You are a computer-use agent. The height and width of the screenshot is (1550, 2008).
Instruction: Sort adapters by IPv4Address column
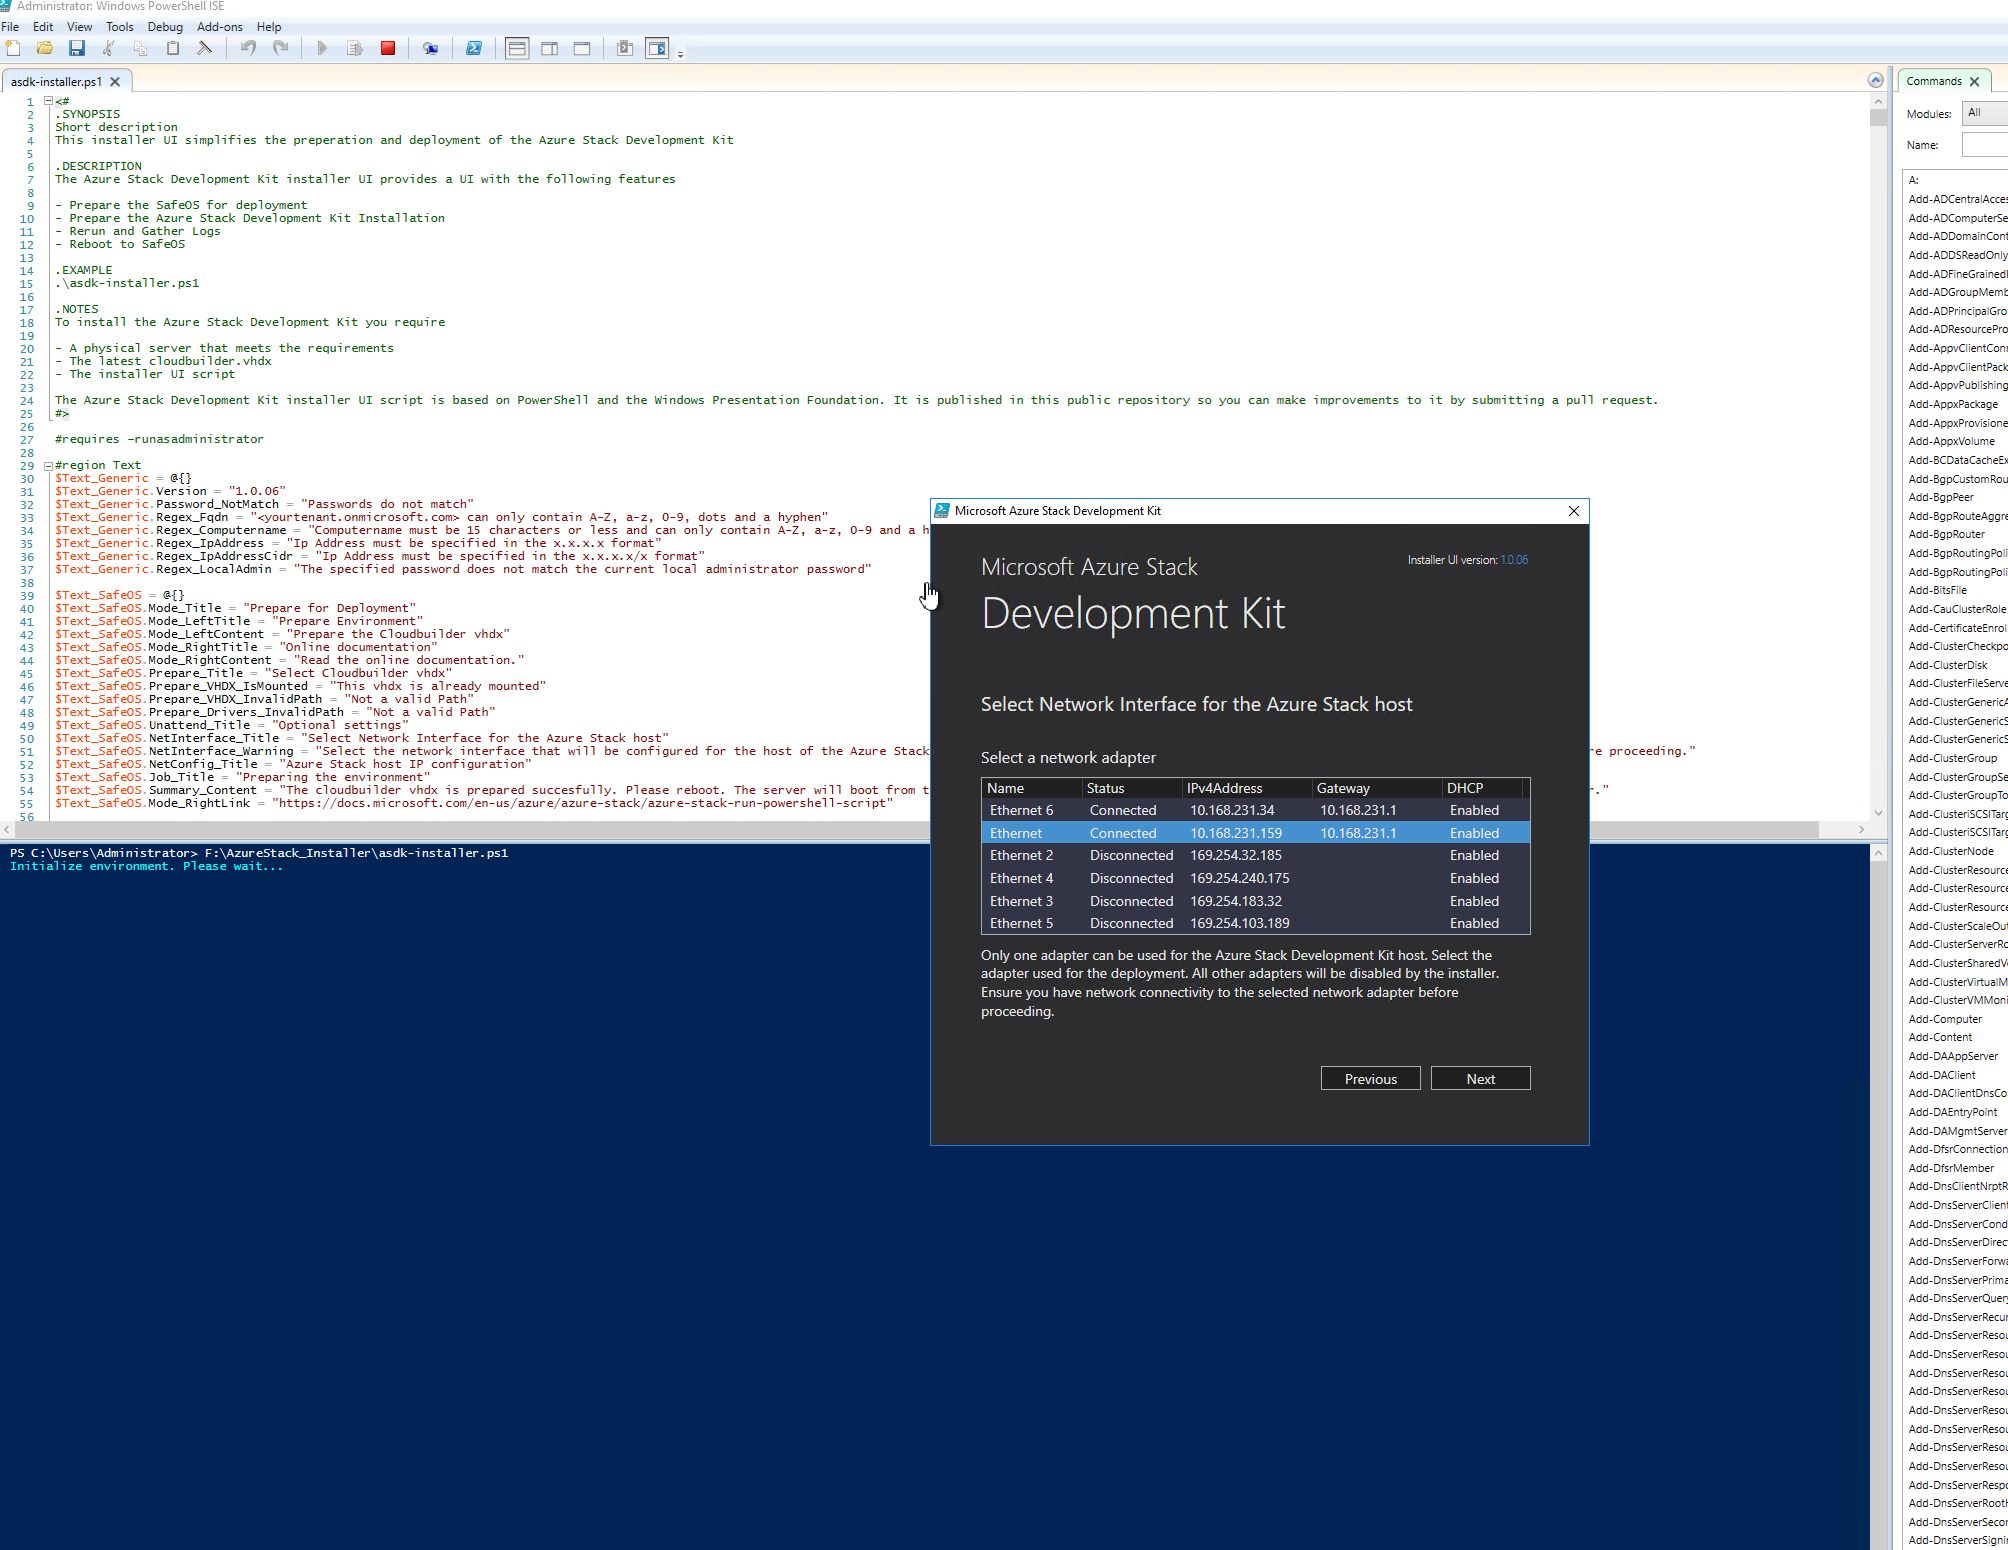(1247, 788)
